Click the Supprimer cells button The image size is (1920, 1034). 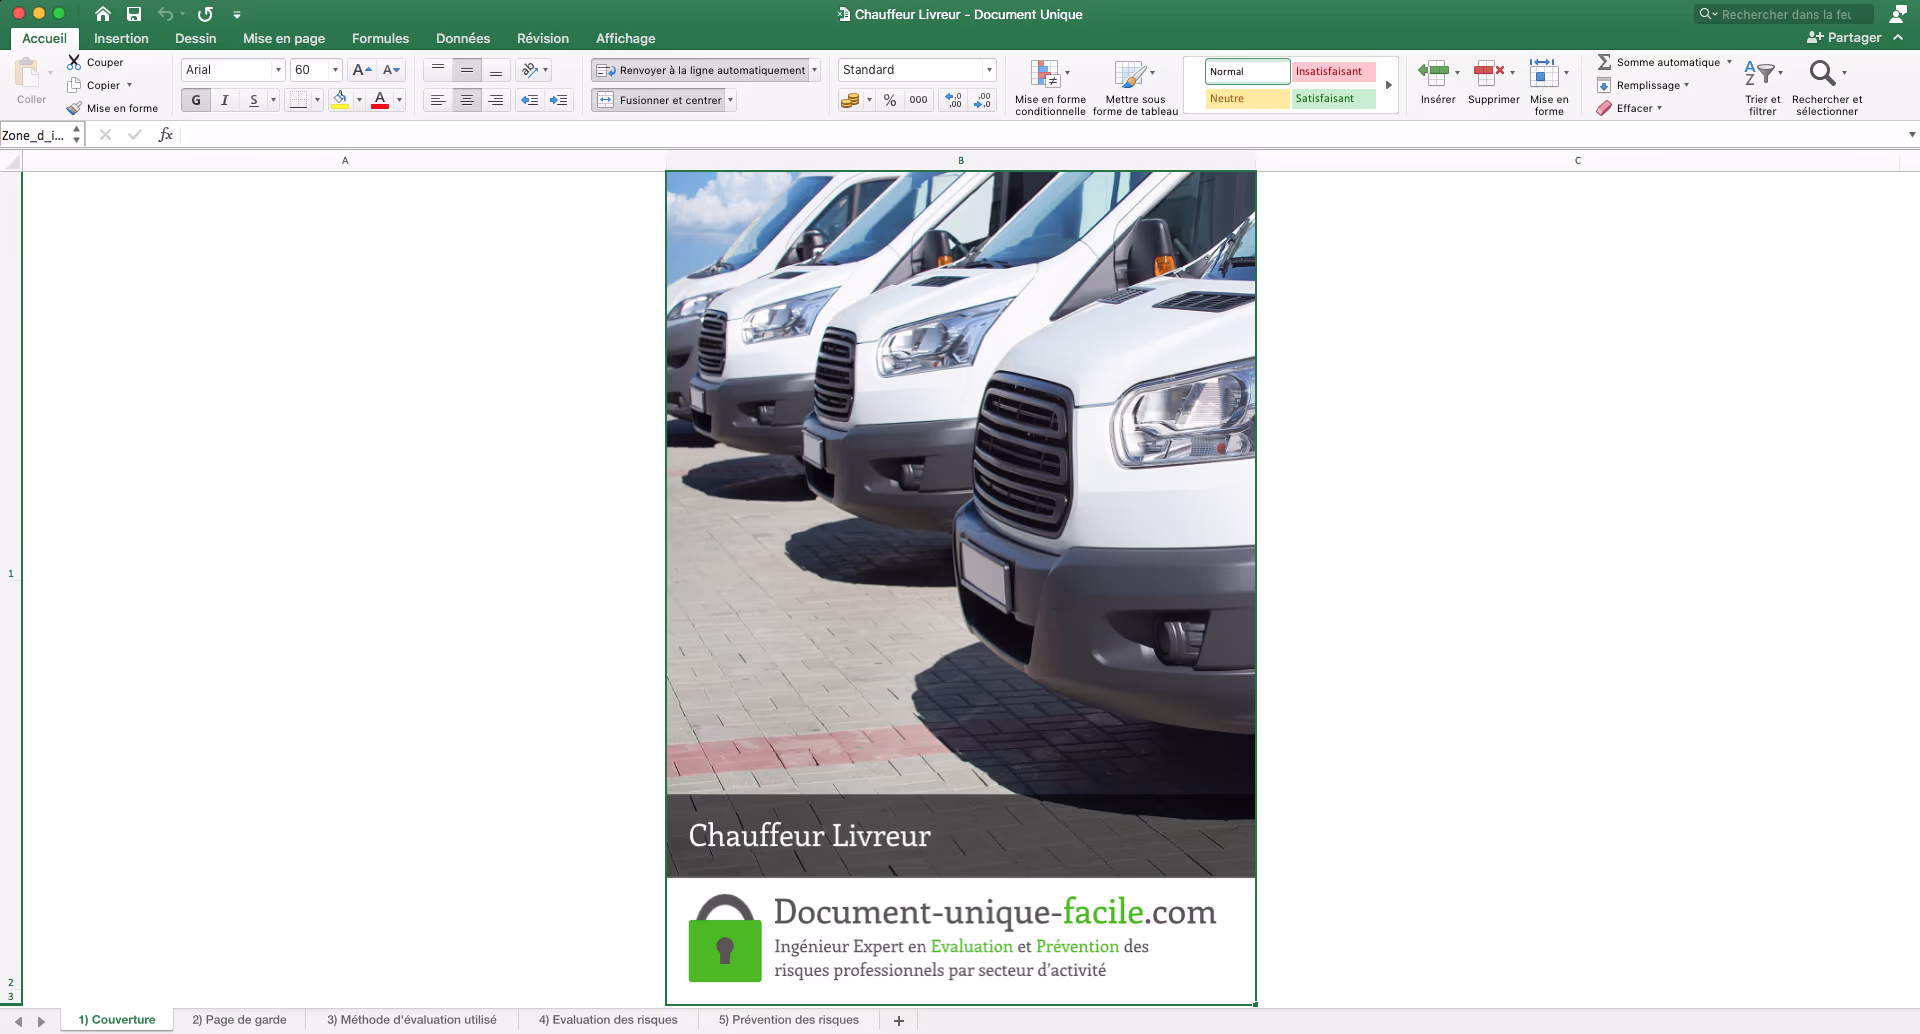1493,82
